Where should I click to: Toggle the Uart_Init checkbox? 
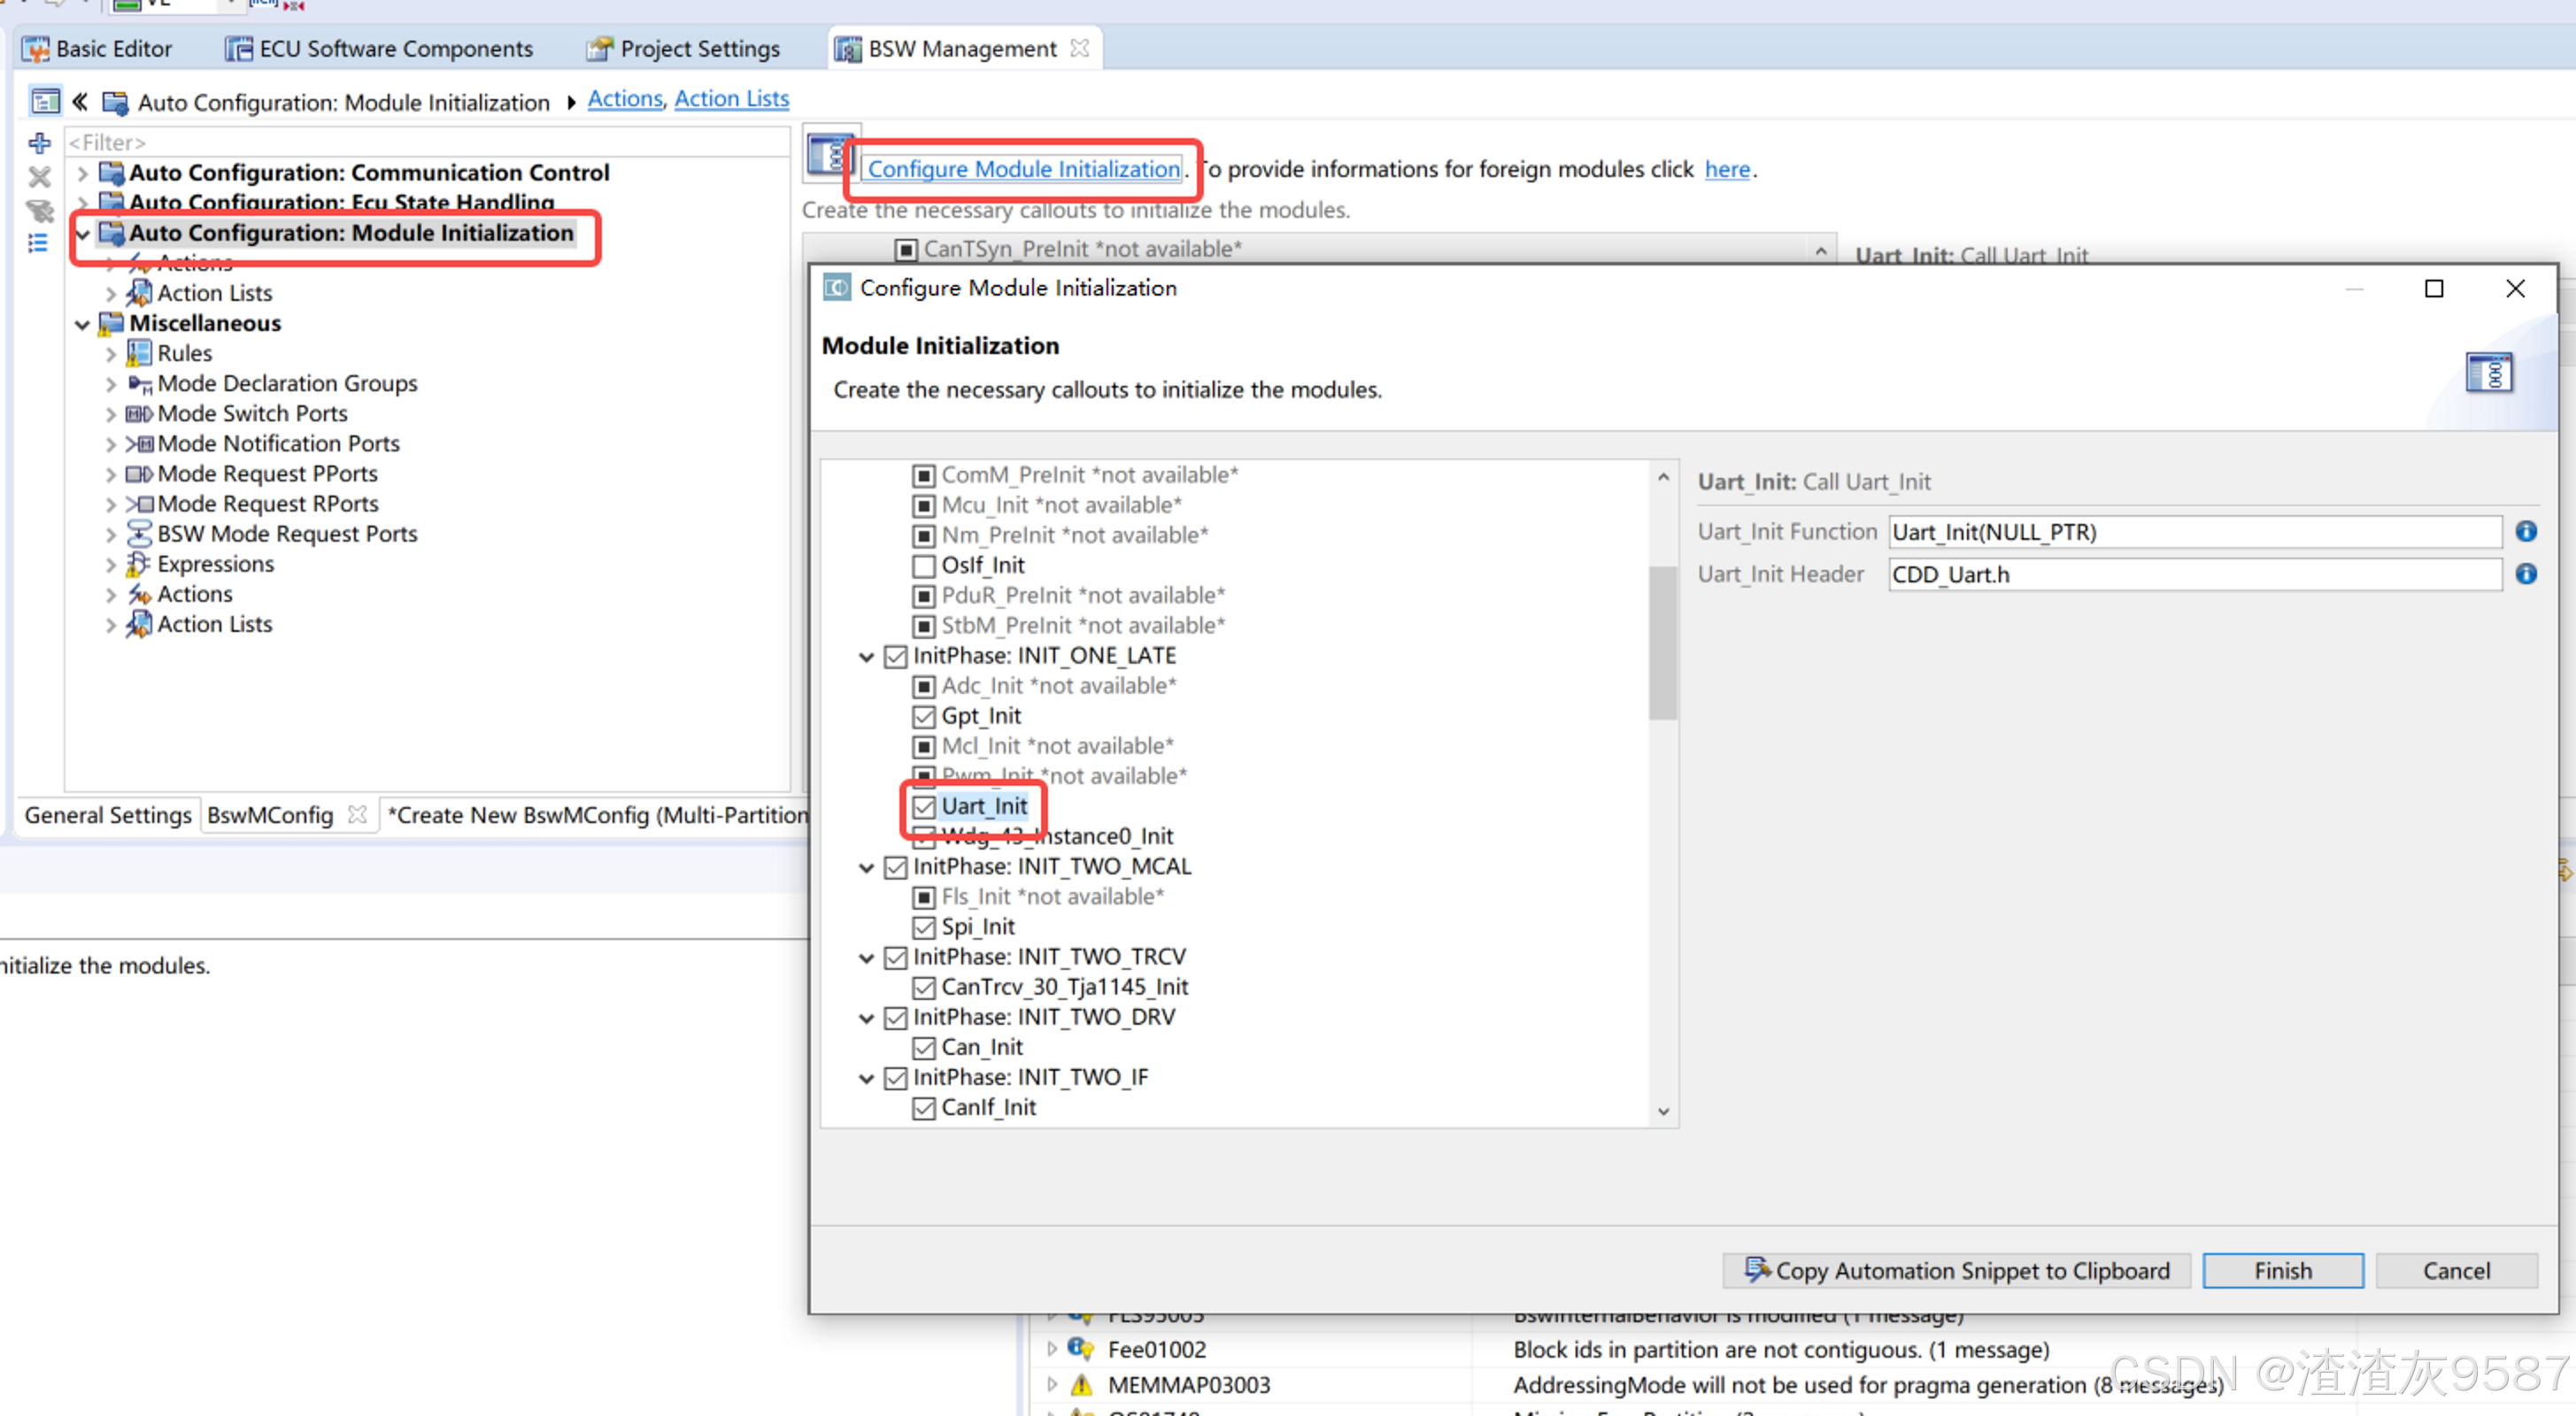[924, 807]
